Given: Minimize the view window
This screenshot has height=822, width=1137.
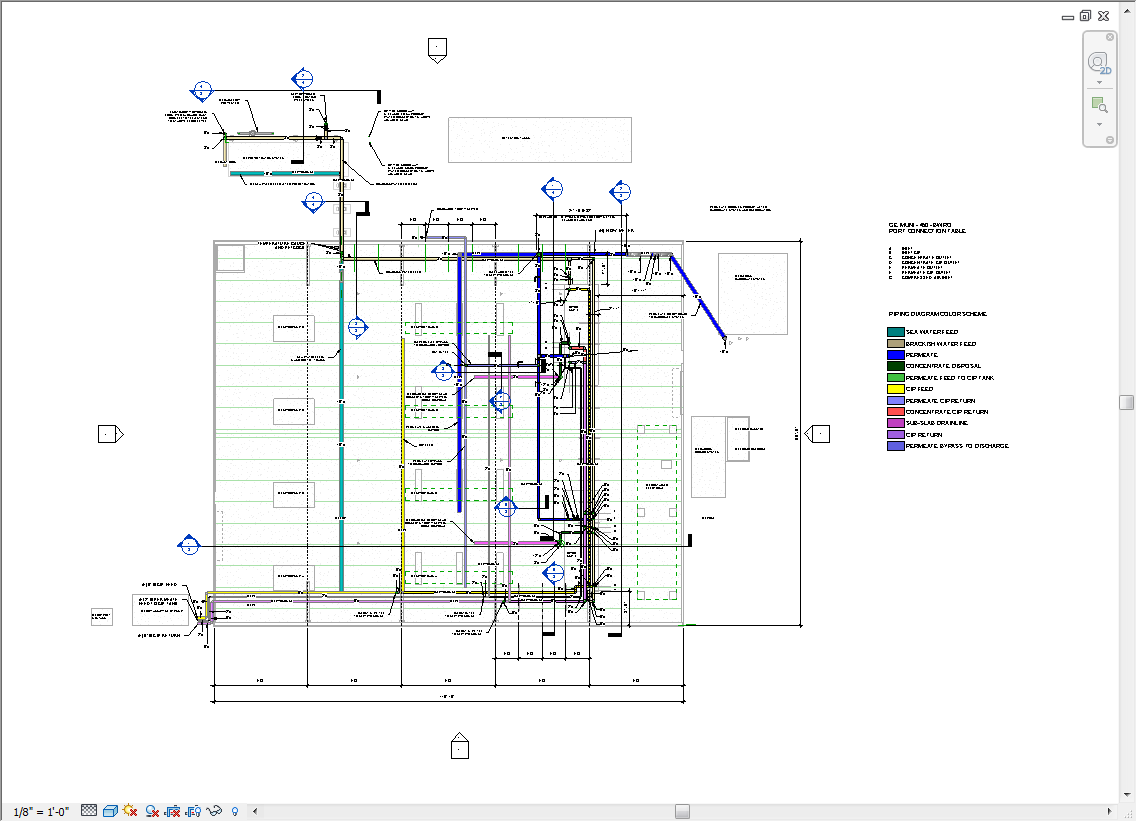Looking at the screenshot, I should (x=1067, y=17).
